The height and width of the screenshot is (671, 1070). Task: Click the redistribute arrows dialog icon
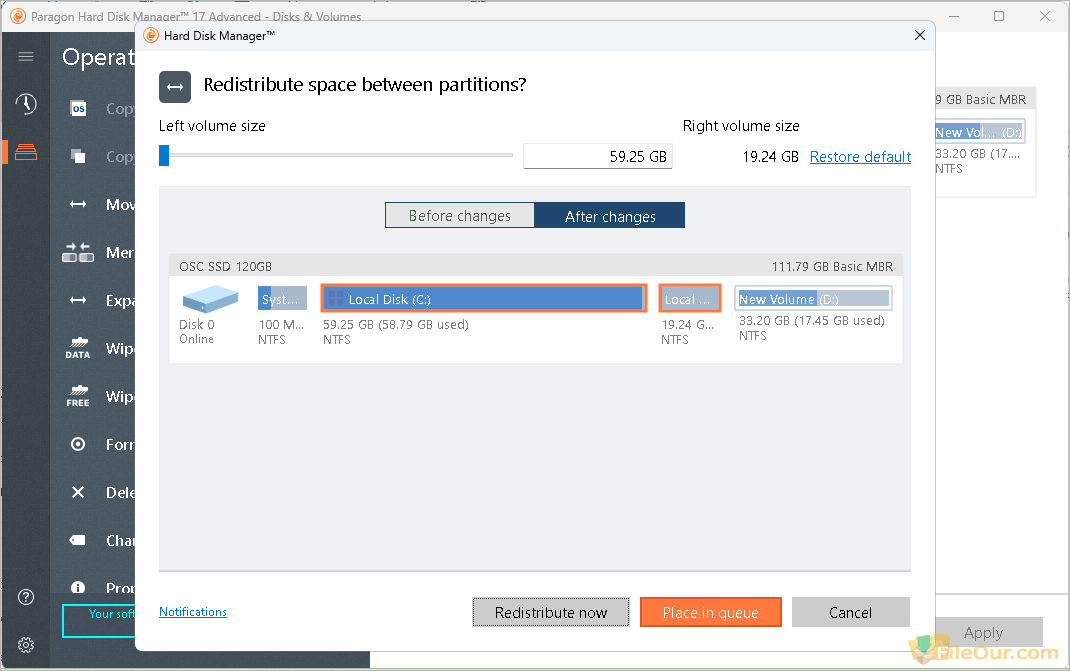click(175, 87)
